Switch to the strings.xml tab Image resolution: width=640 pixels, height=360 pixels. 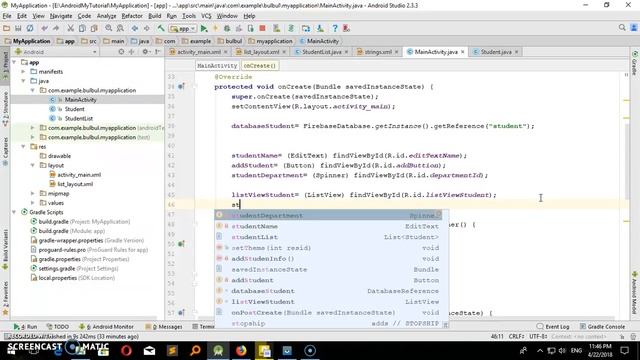(378, 52)
